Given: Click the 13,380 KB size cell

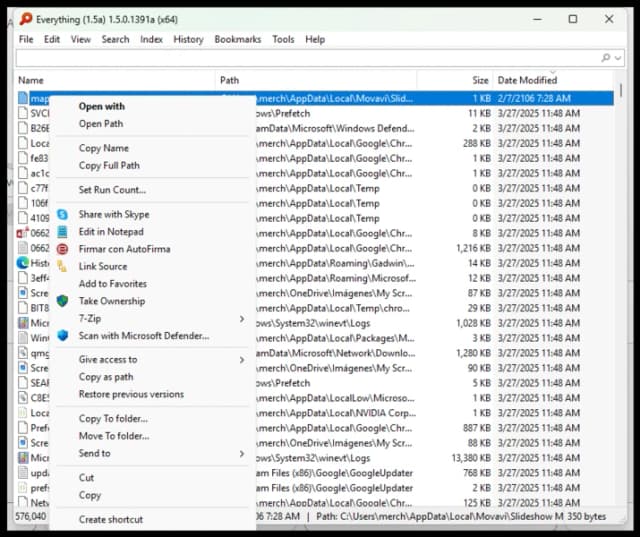Looking at the screenshot, I should [471, 458].
